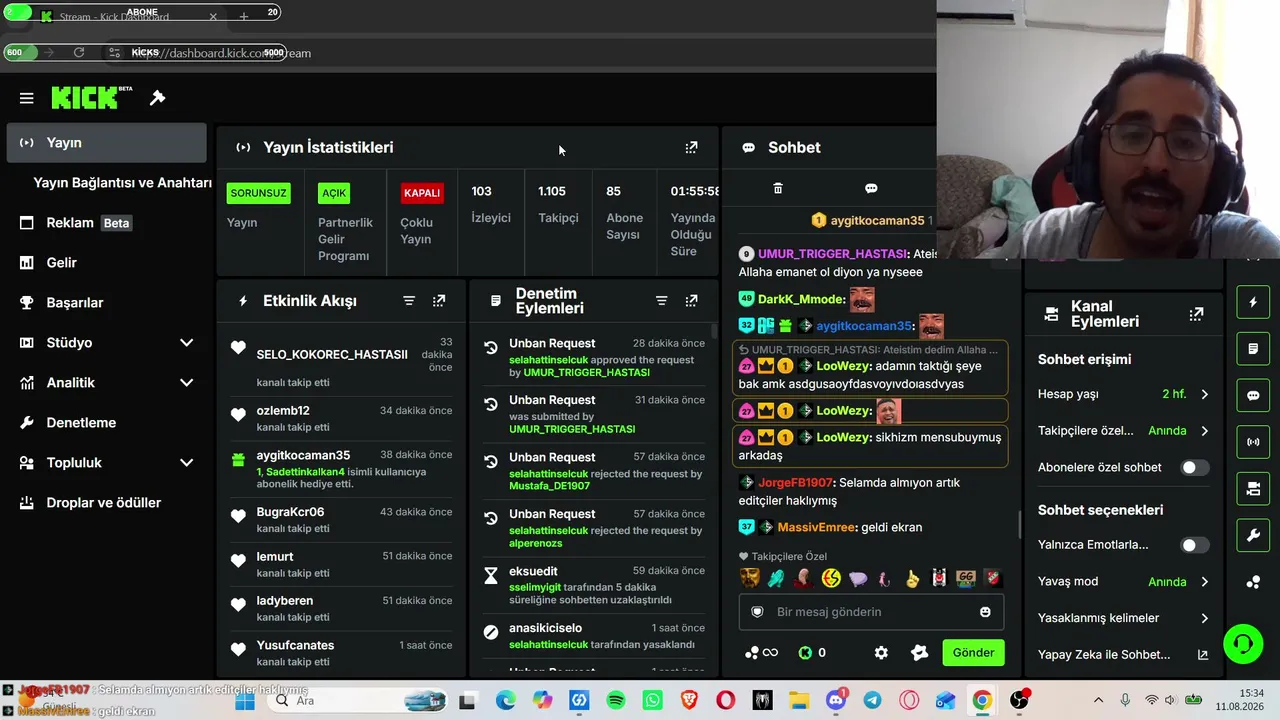This screenshot has width=1280, height=720.
Task: Click the badge icon left of Gönder
Action: (x=920, y=653)
